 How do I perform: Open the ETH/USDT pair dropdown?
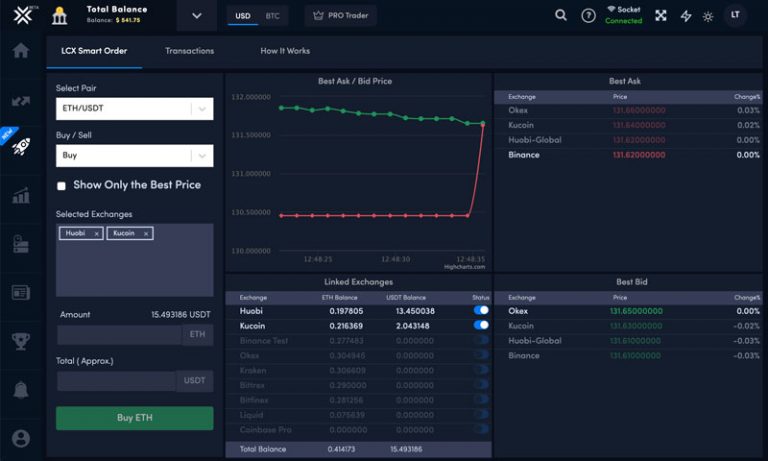click(135, 108)
